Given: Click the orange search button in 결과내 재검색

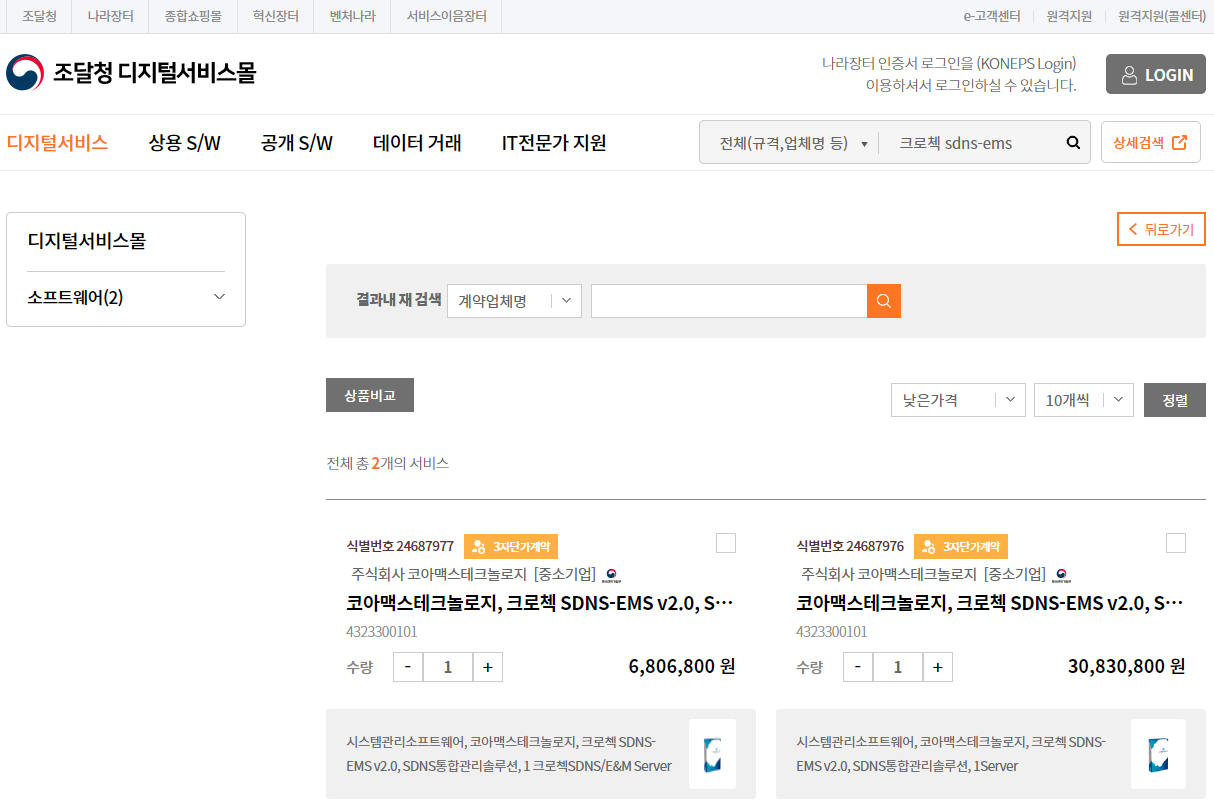Looking at the screenshot, I should 884,301.
